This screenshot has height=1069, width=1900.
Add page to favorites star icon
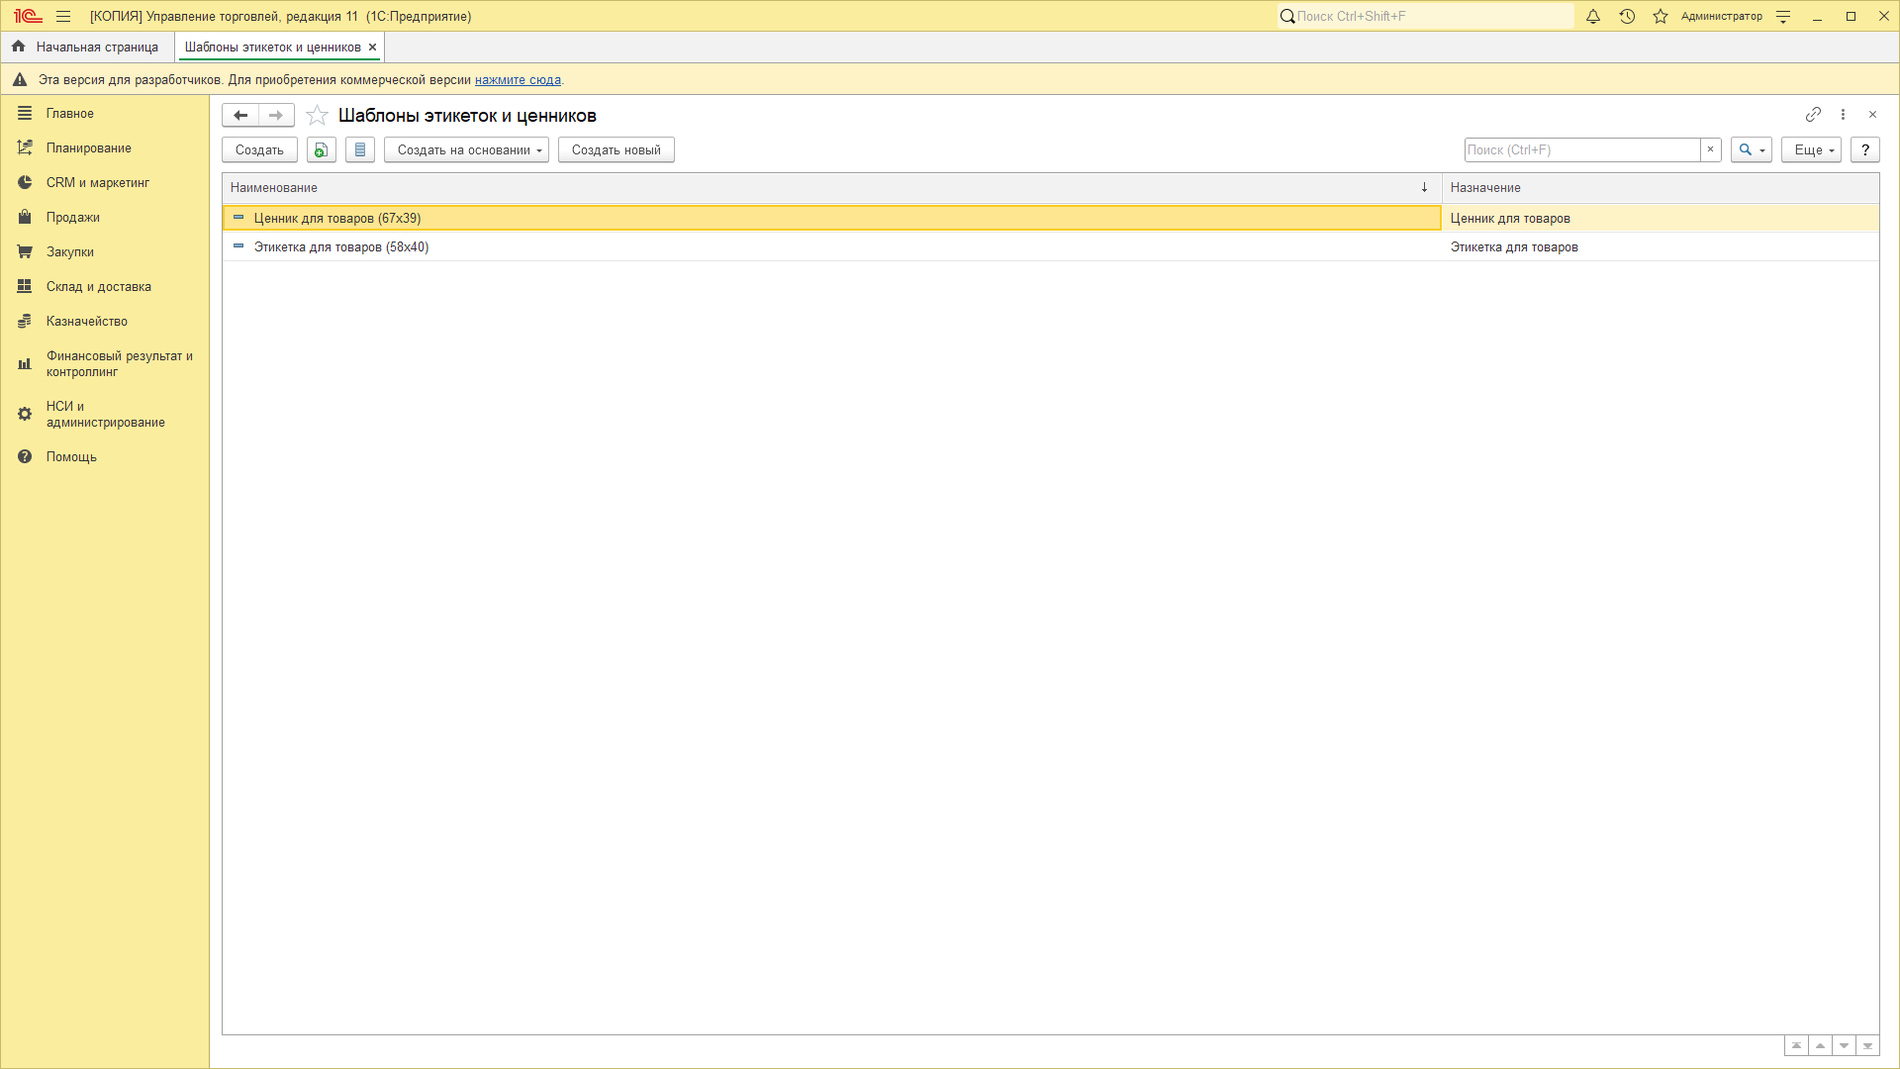point(317,115)
